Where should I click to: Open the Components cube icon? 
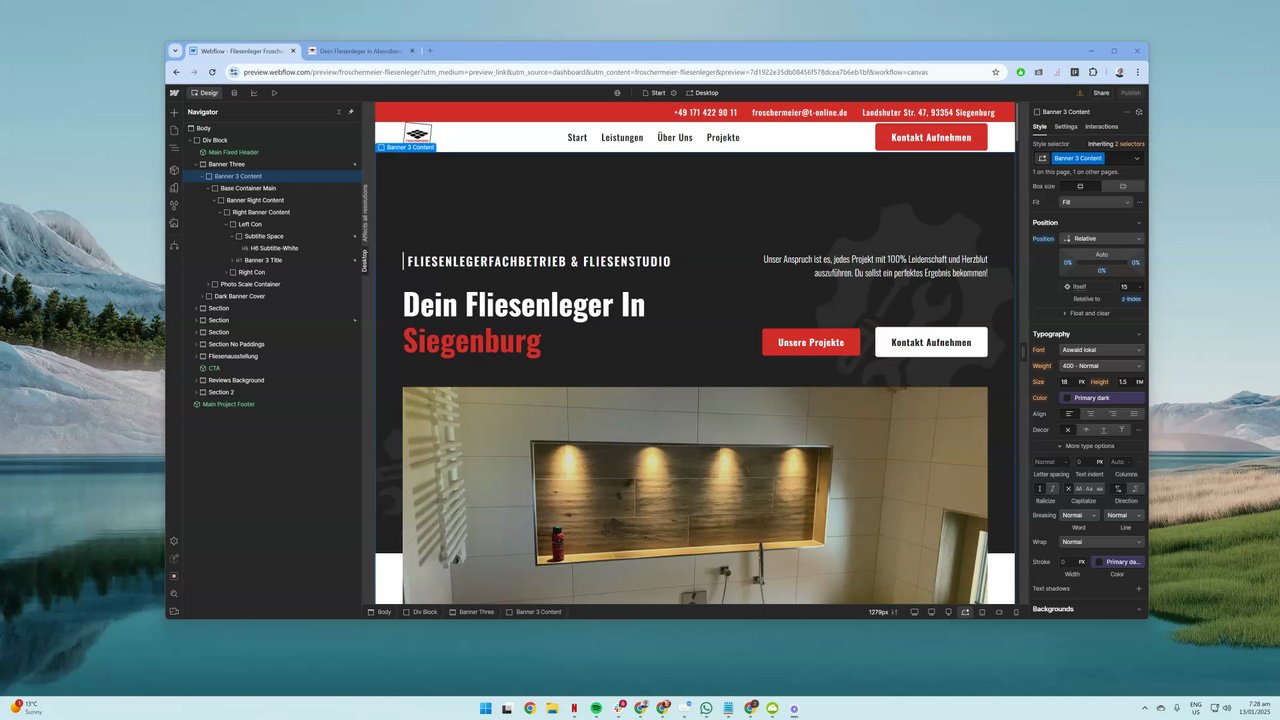tap(174, 170)
